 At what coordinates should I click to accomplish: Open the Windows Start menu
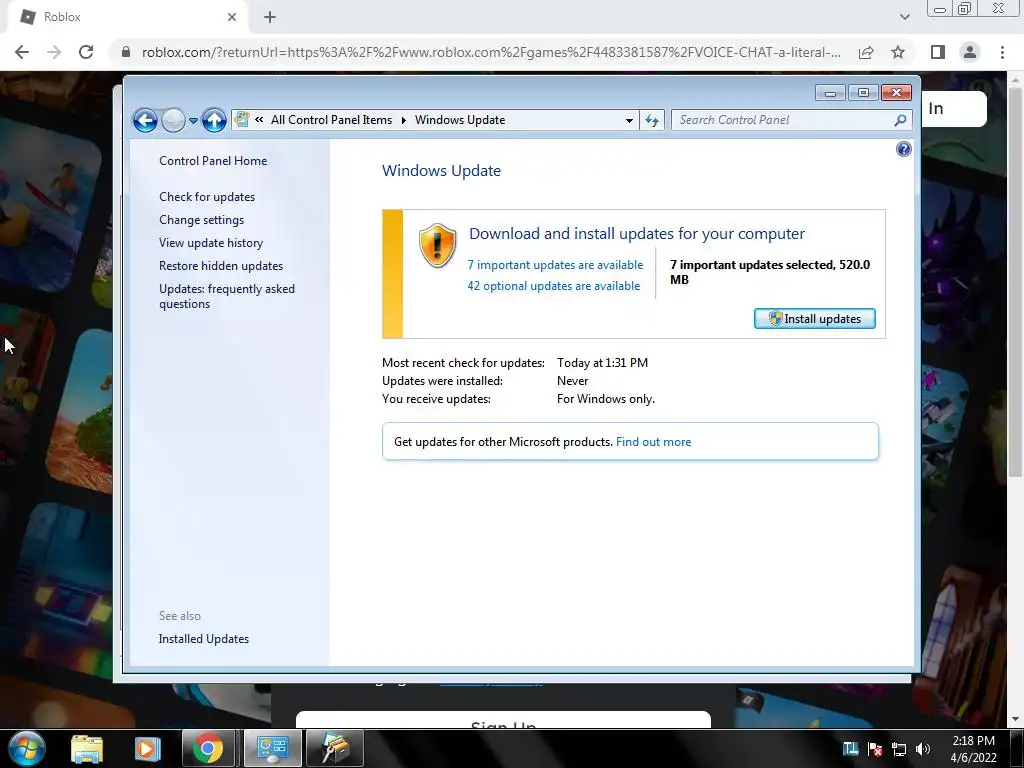[27, 748]
